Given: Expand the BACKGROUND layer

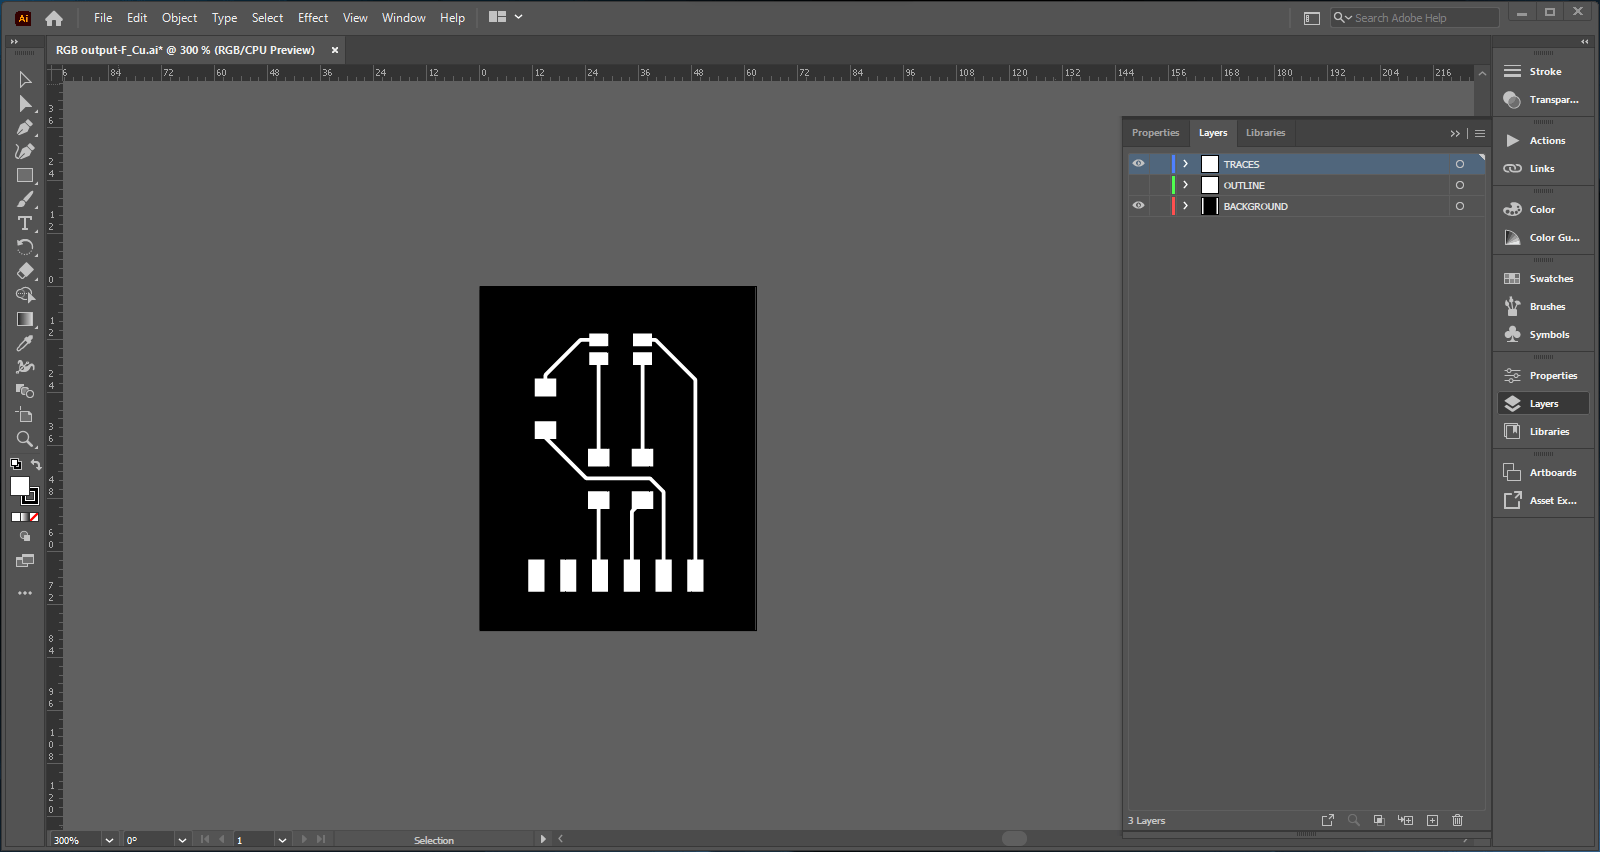Looking at the screenshot, I should pos(1186,206).
